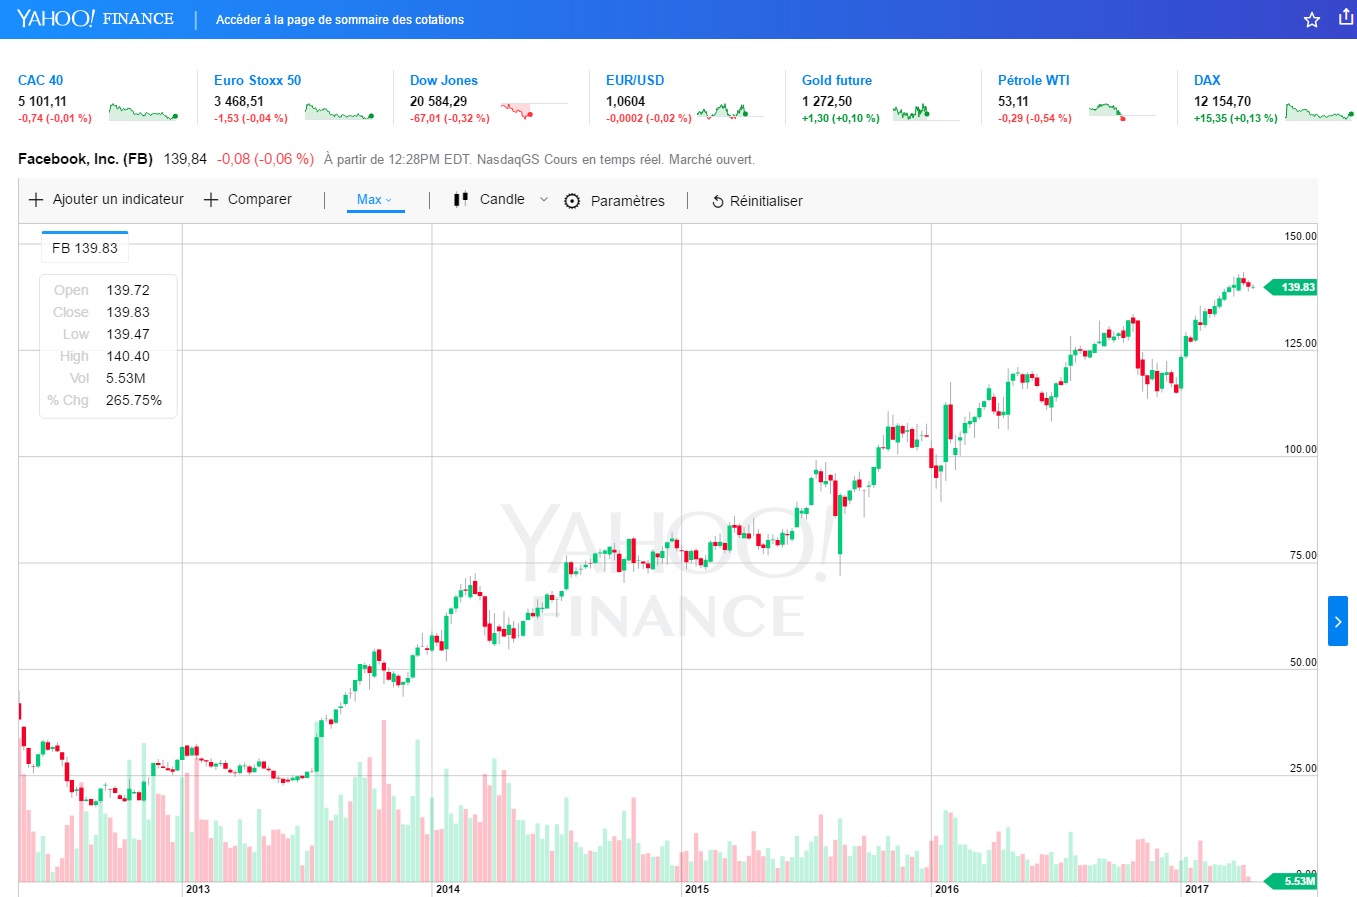Open the DAX sparkline chart
This screenshot has width=1357, height=897.
1320,111
